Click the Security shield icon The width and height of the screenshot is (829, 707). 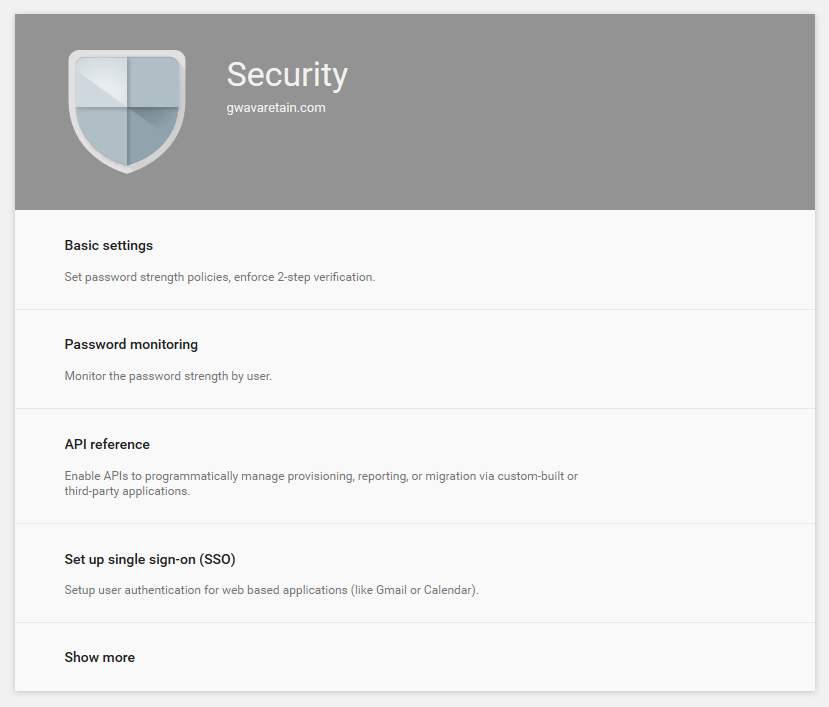(127, 110)
